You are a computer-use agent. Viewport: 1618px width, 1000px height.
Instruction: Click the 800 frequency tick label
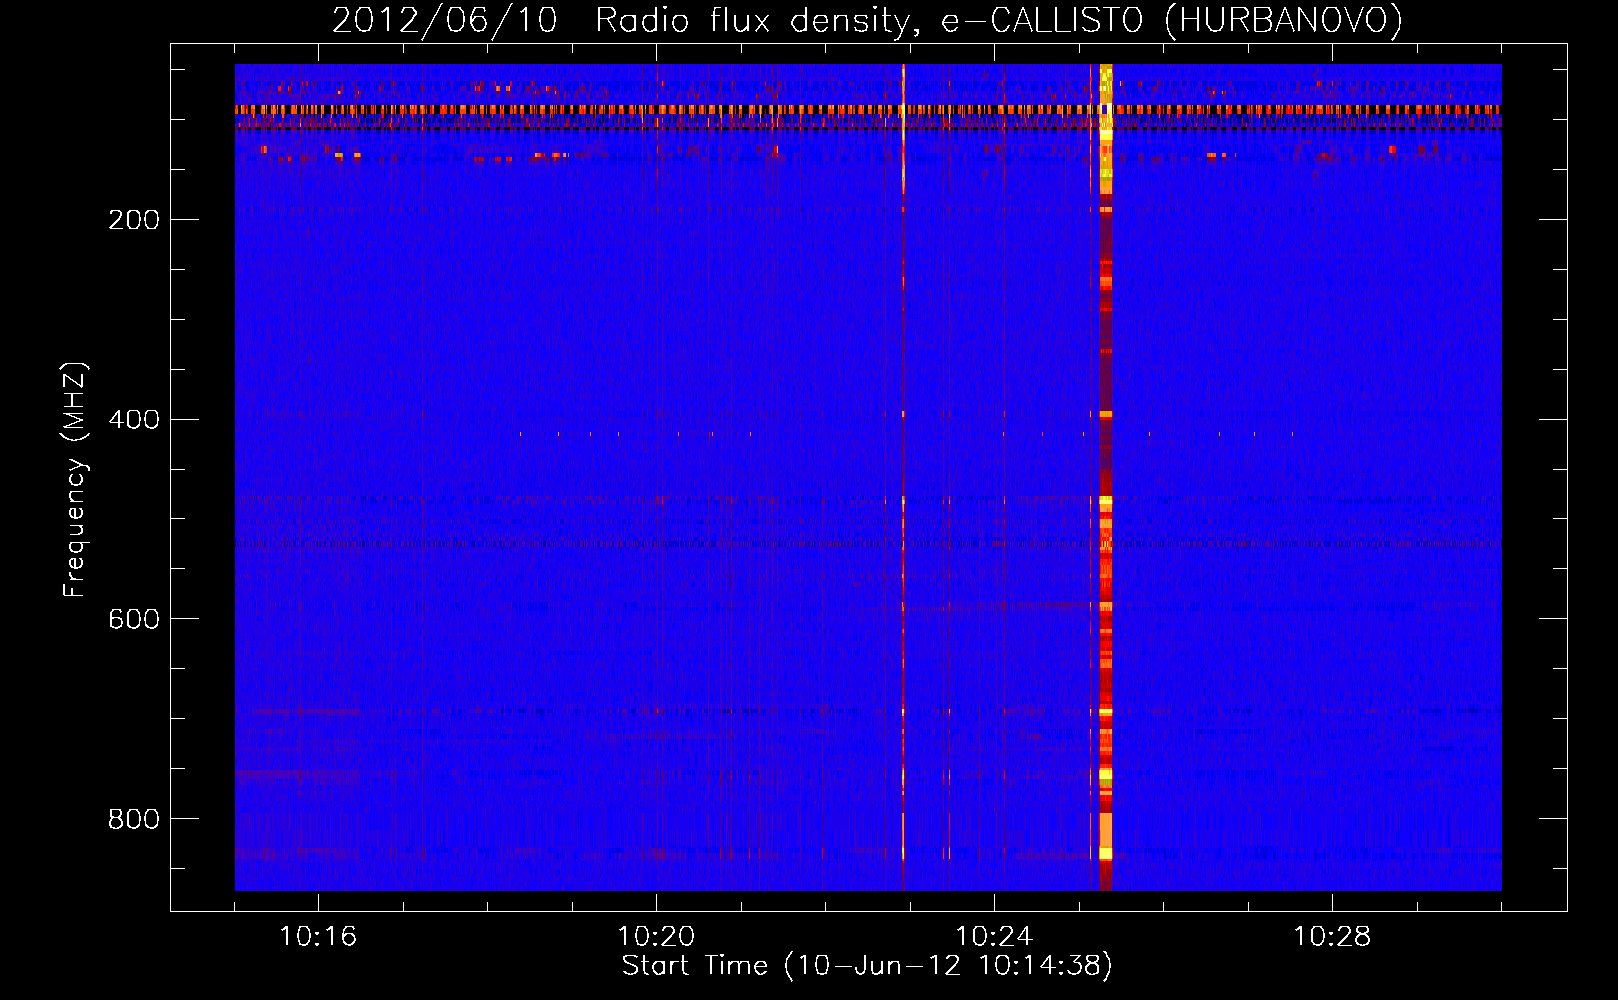(x=134, y=819)
